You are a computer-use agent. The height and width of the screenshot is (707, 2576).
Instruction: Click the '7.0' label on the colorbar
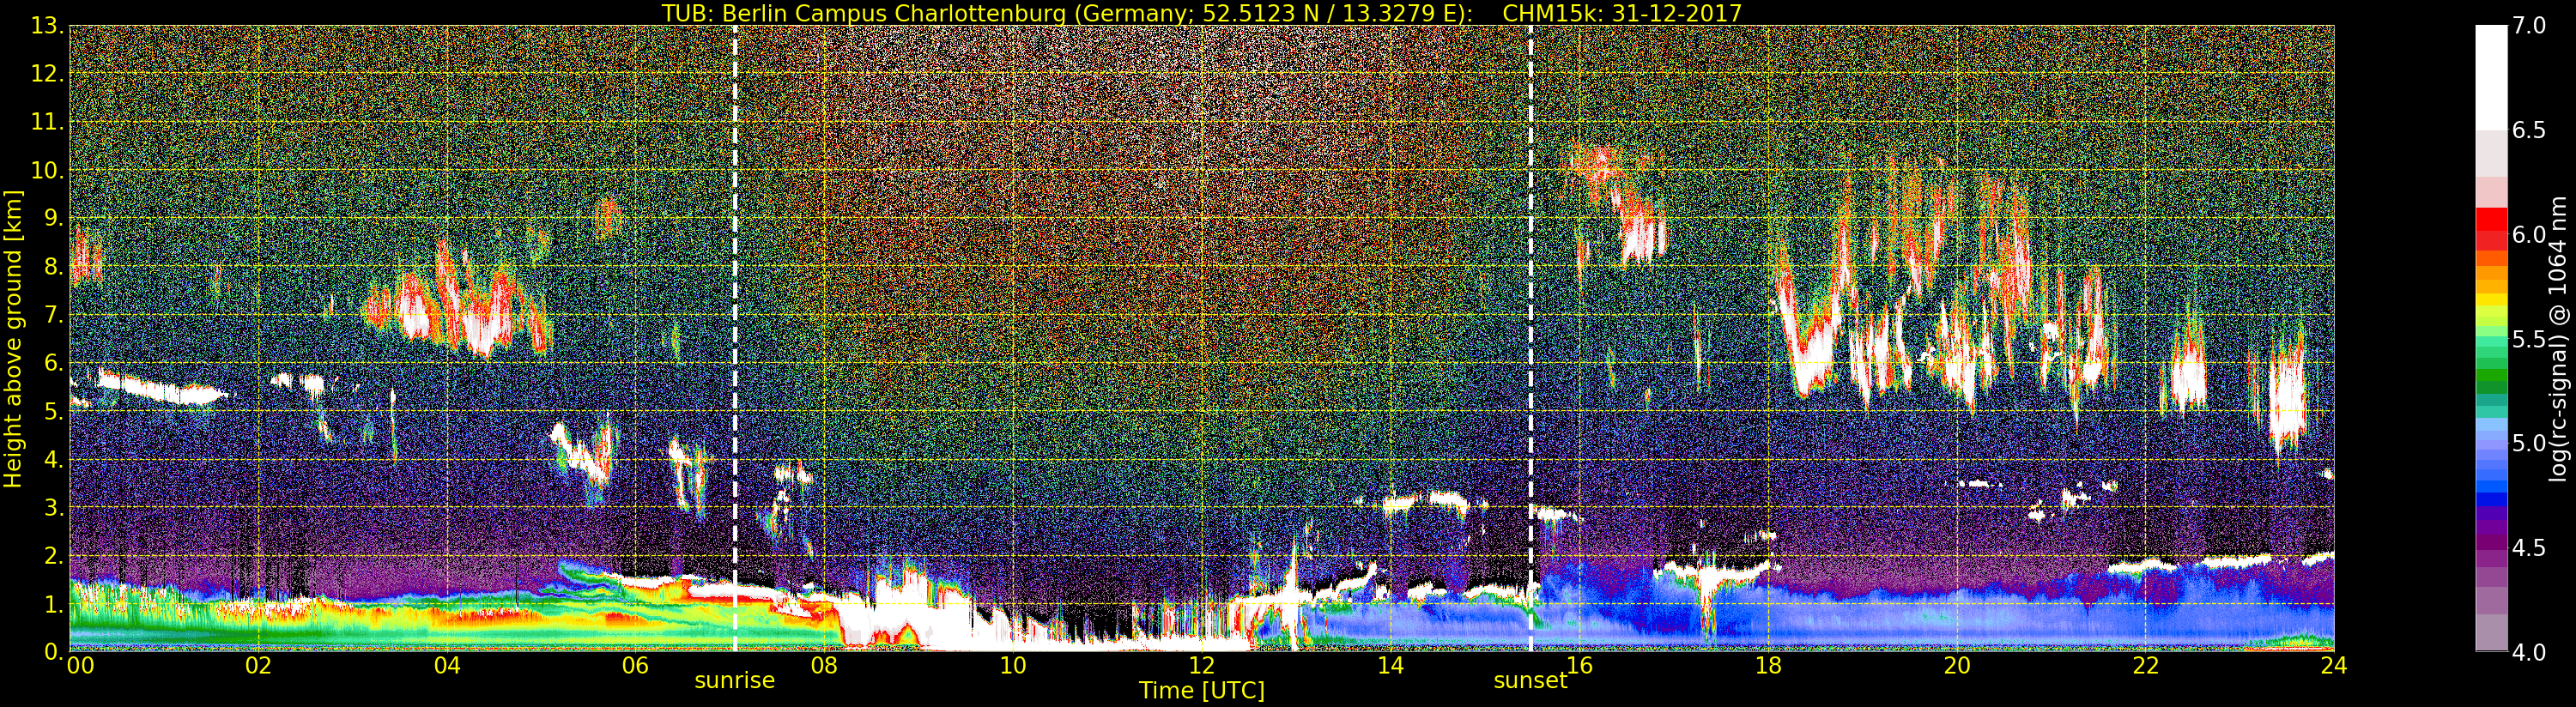[2530, 26]
